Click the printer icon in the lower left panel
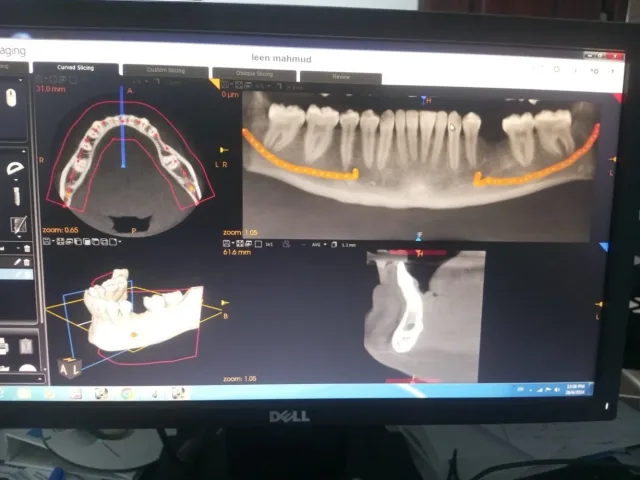Image resolution: width=640 pixels, height=480 pixels. pos(3,346)
